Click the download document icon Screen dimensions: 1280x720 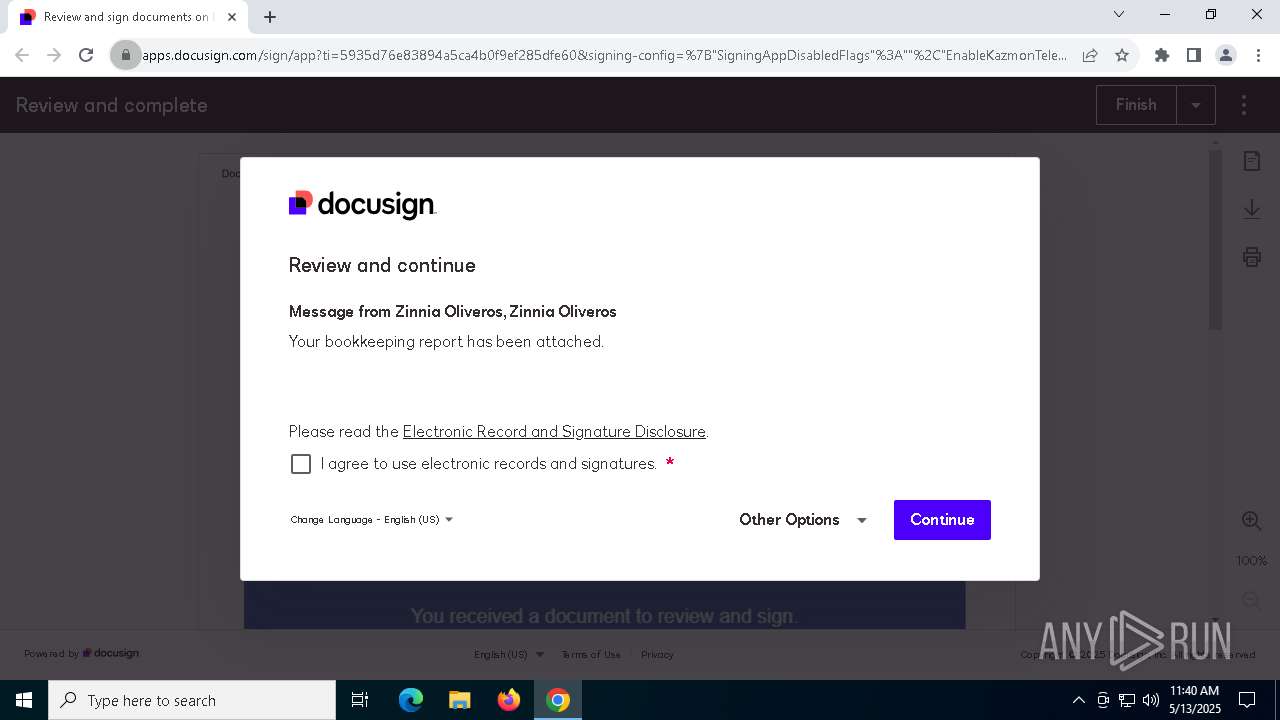pyautogui.click(x=1252, y=209)
